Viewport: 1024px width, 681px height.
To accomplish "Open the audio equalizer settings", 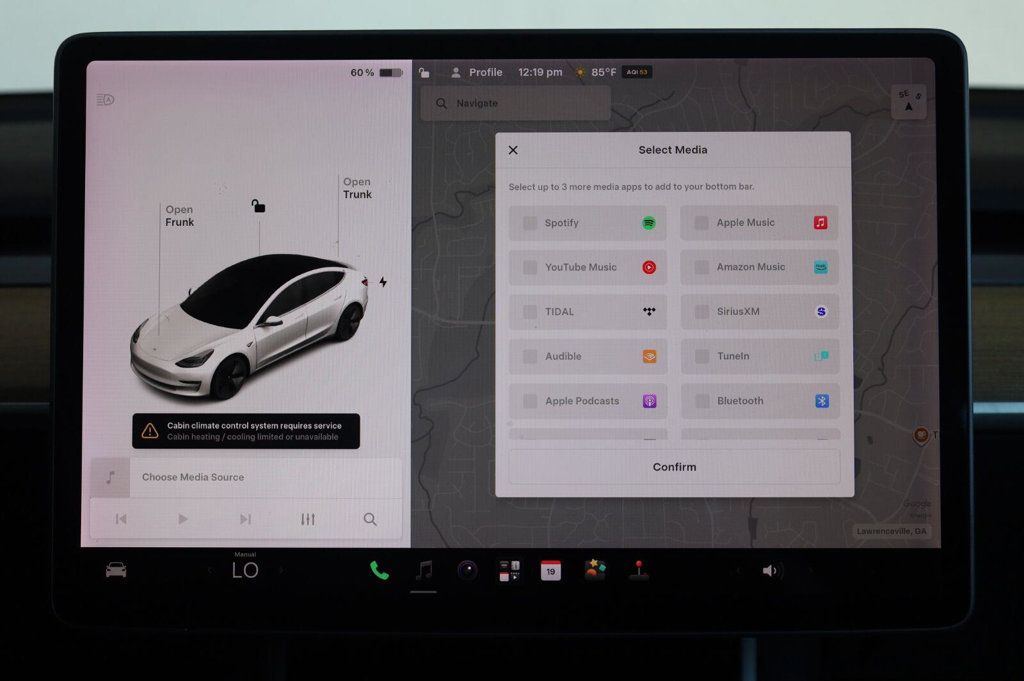I will point(308,519).
